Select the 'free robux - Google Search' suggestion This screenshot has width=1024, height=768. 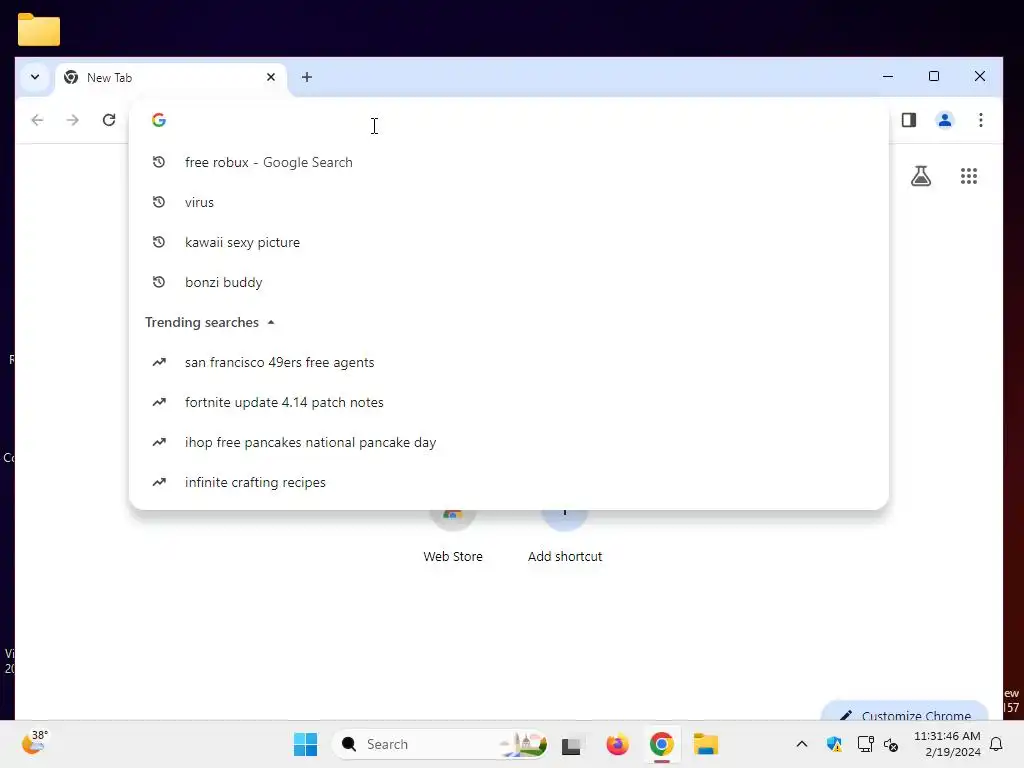tap(508, 162)
